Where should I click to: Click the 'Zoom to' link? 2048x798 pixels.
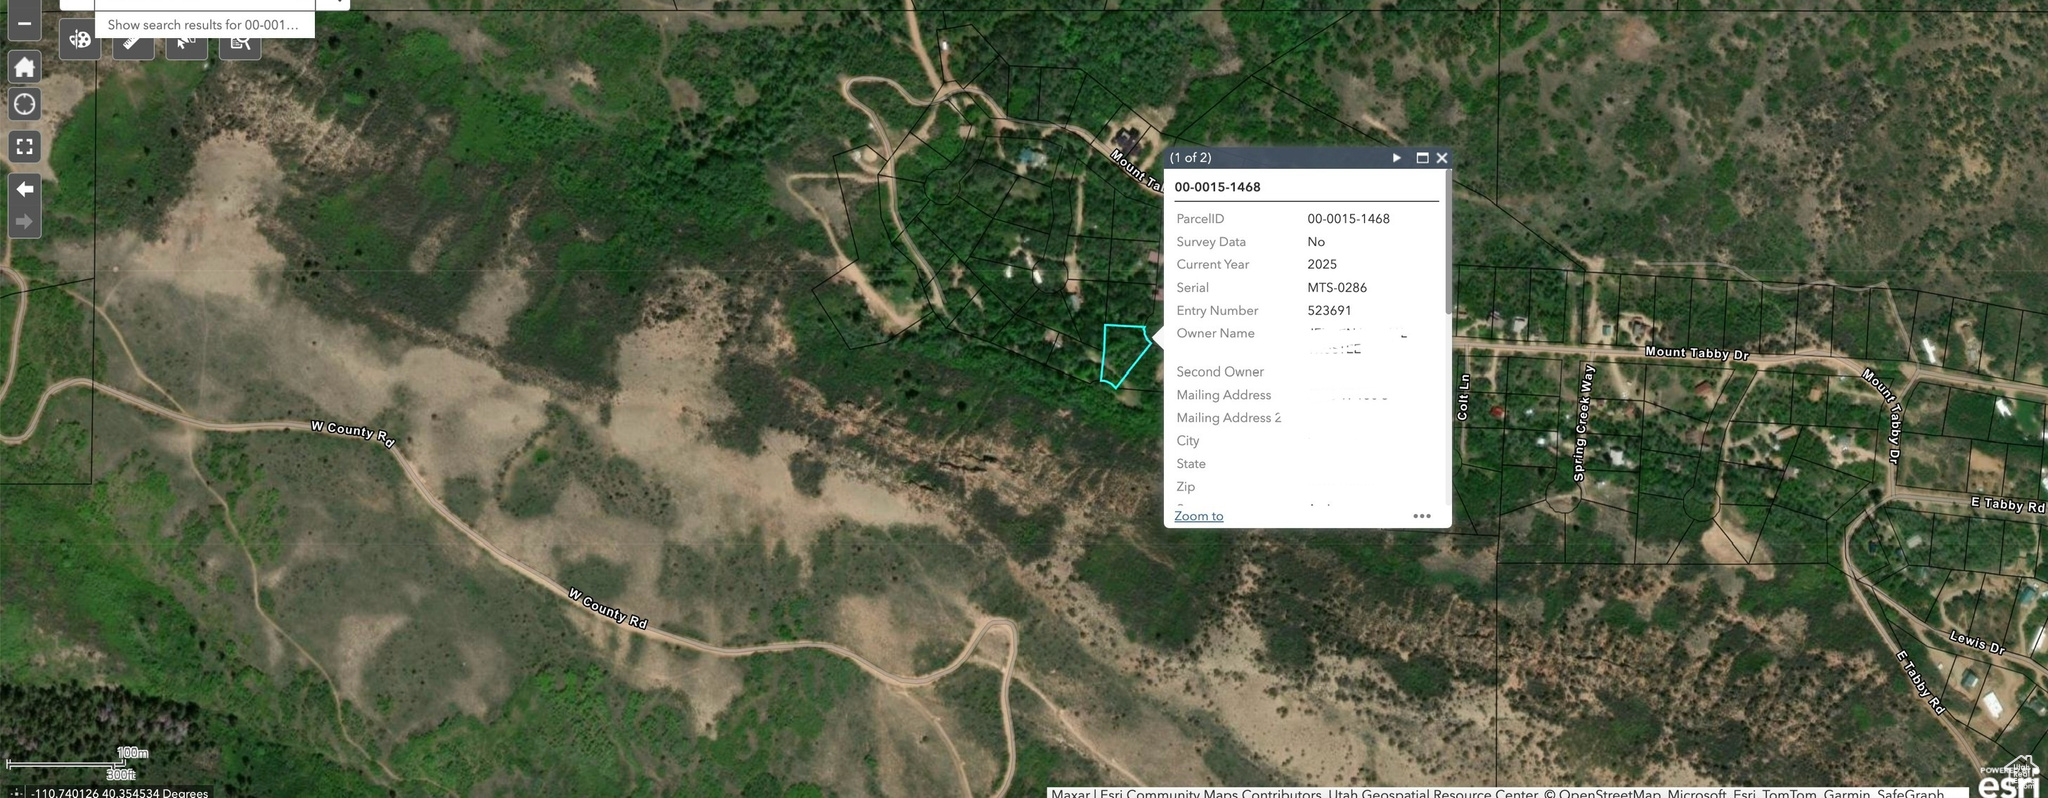click(1198, 516)
